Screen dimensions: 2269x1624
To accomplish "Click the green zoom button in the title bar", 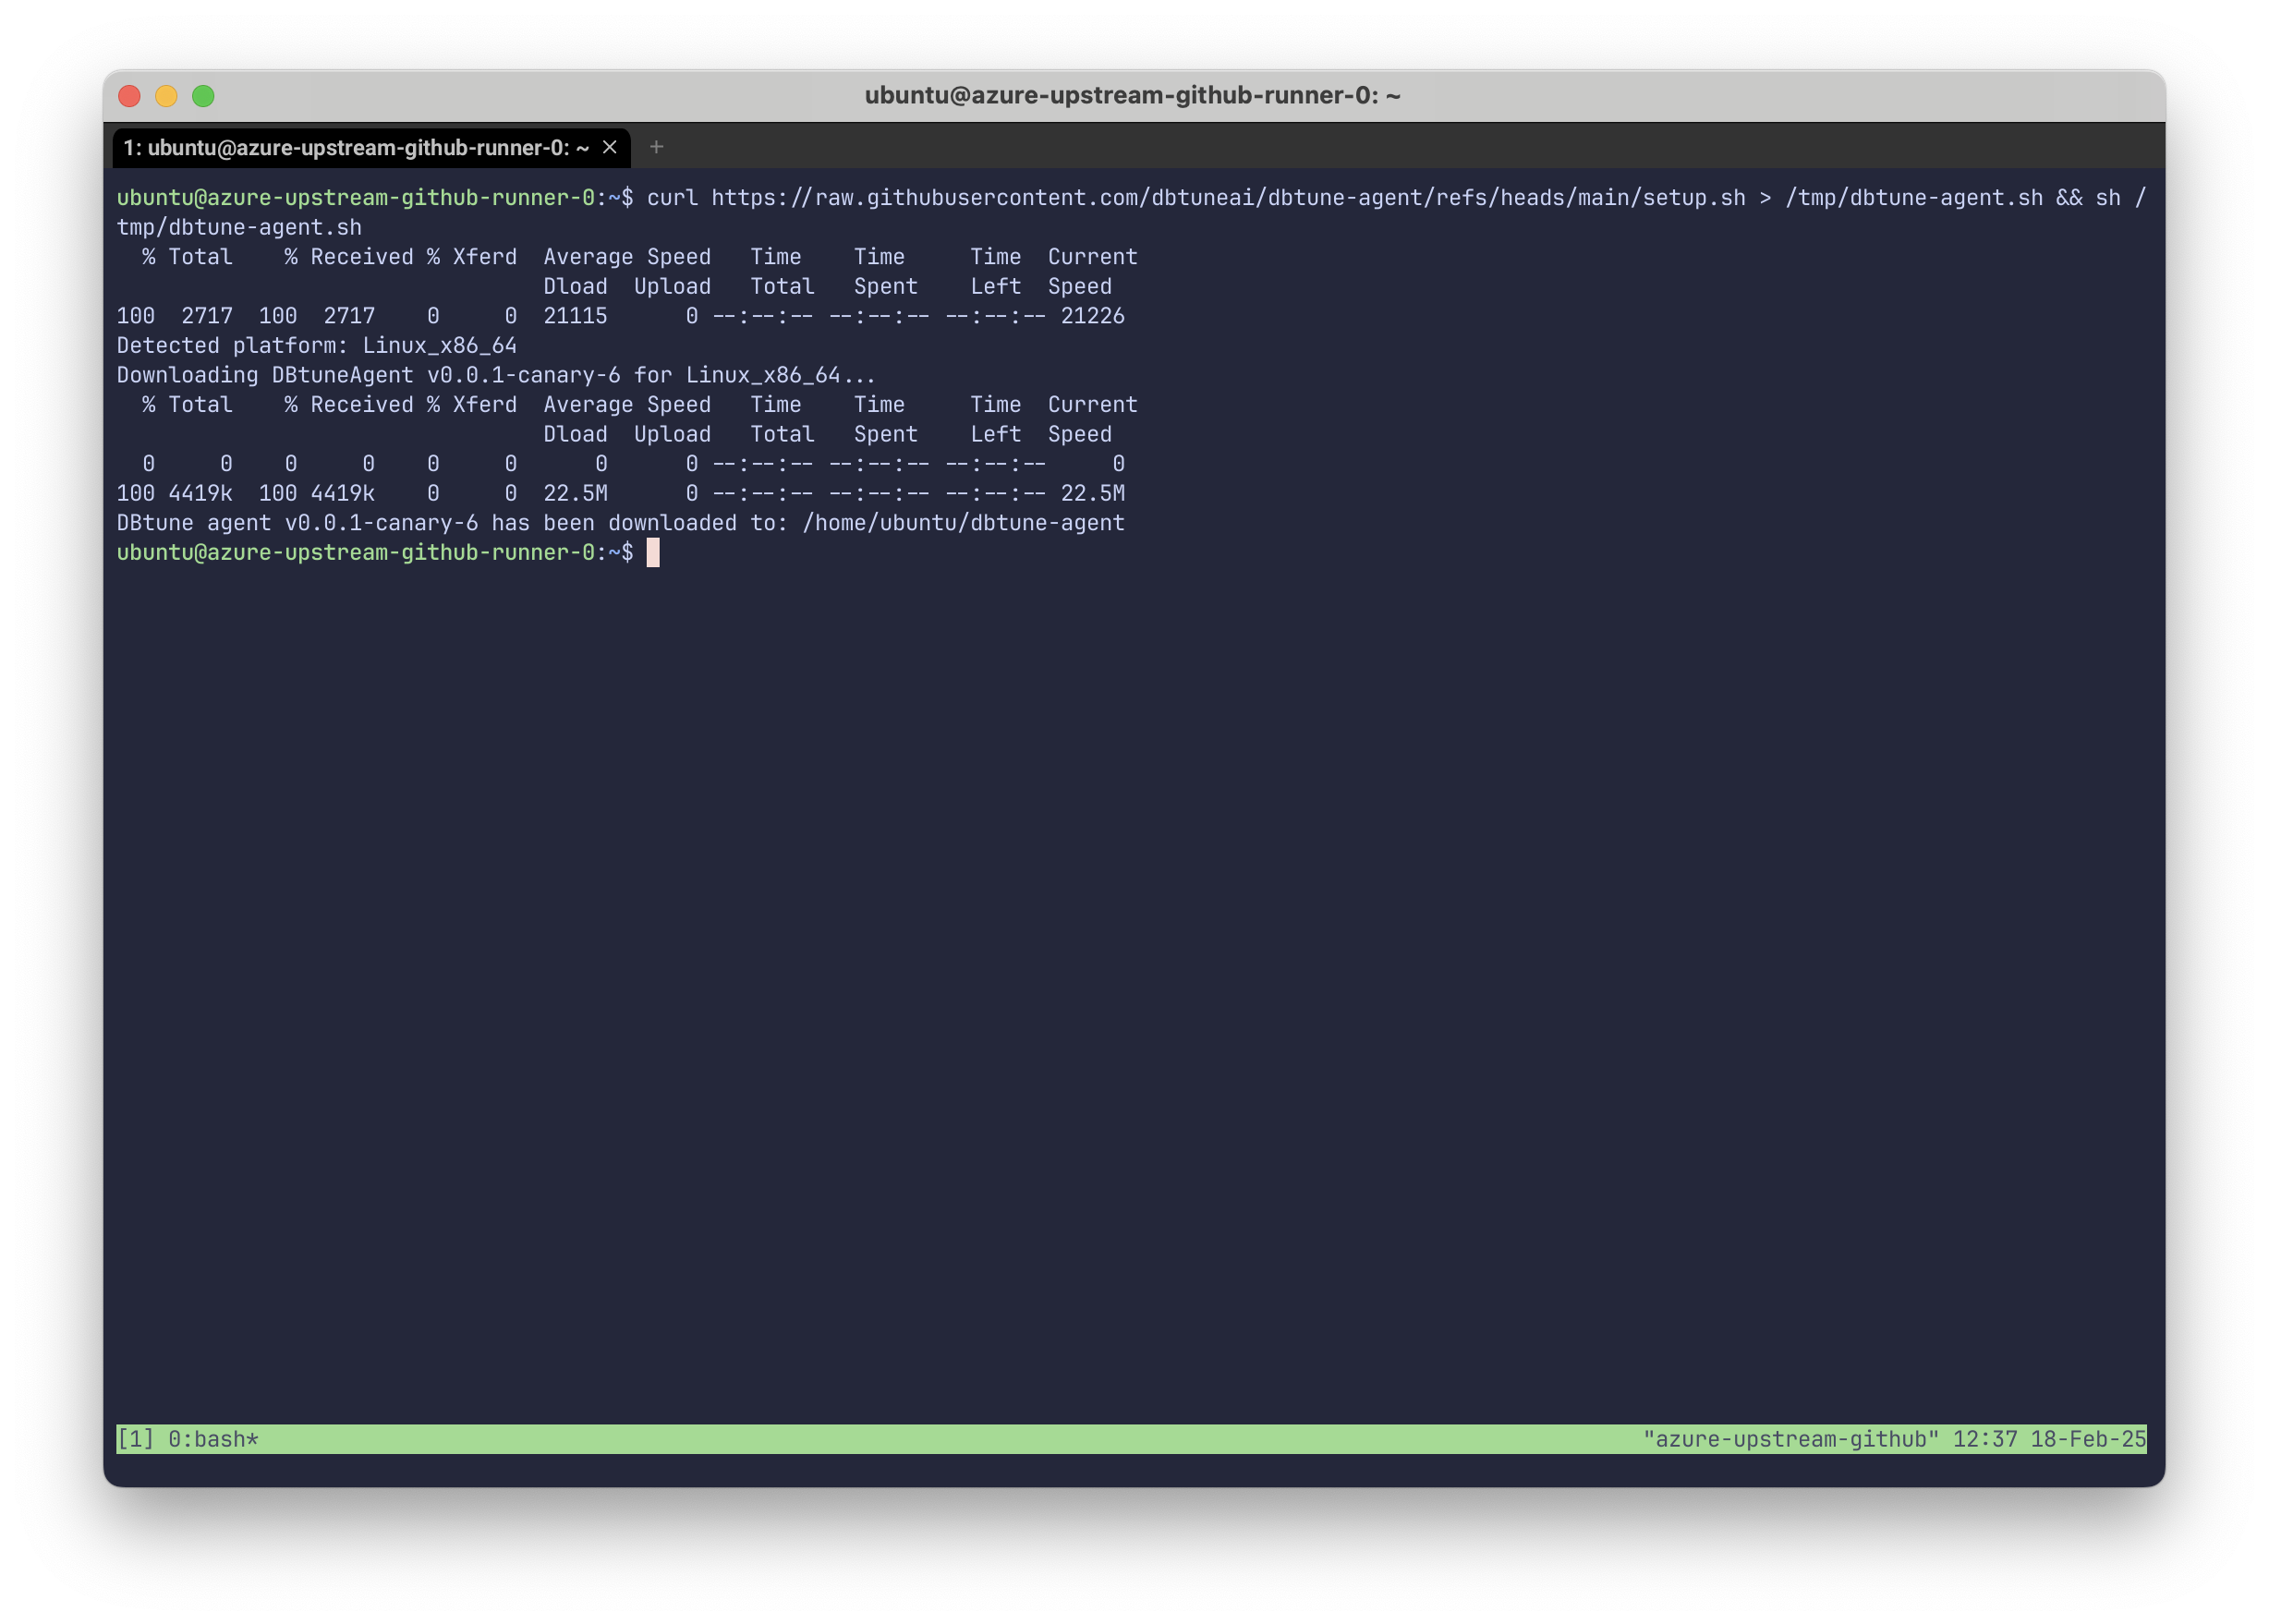I will coord(203,95).
